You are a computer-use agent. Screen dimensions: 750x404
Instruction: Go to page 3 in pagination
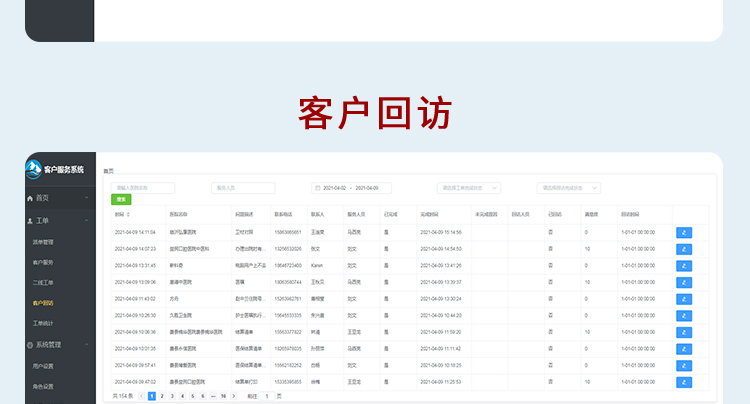[171, 396]
